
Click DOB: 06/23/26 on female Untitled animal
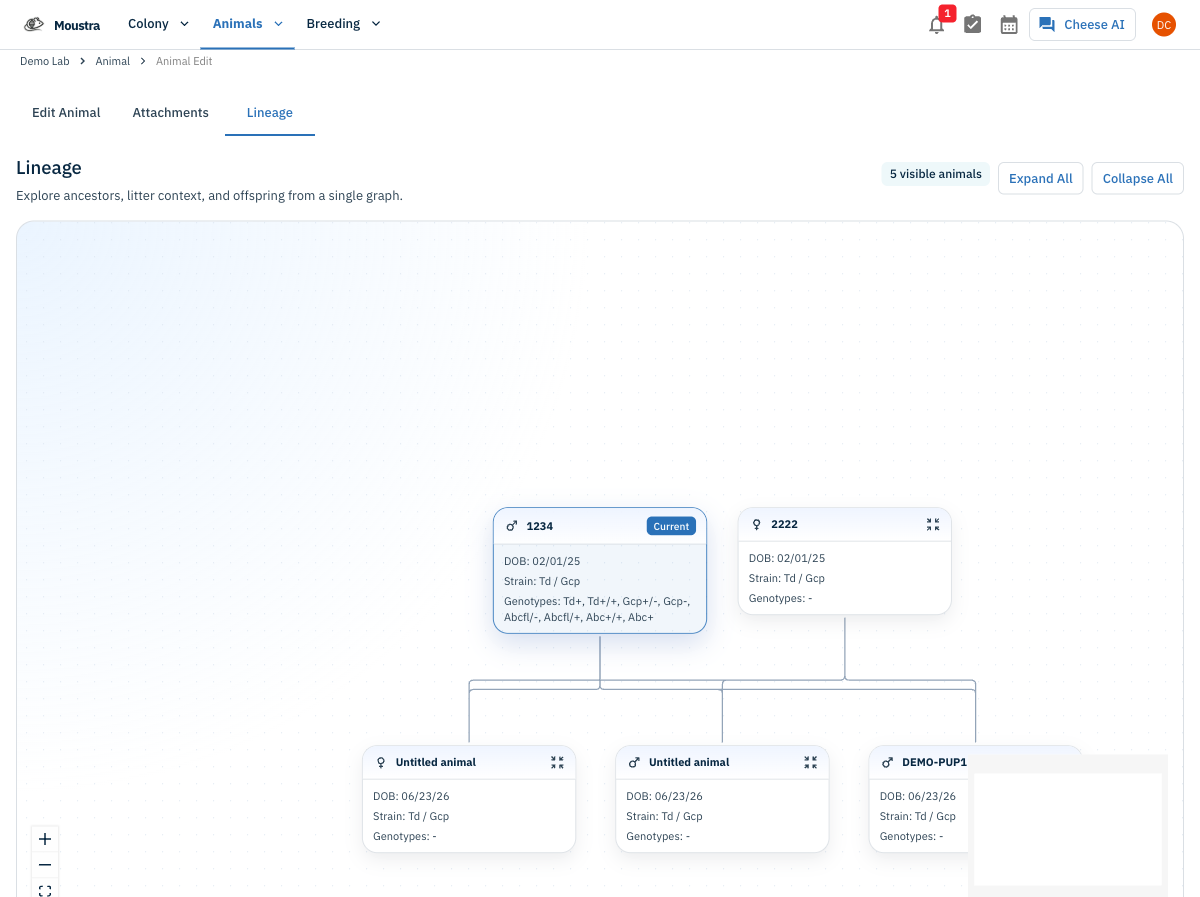[x=411, y=796]
